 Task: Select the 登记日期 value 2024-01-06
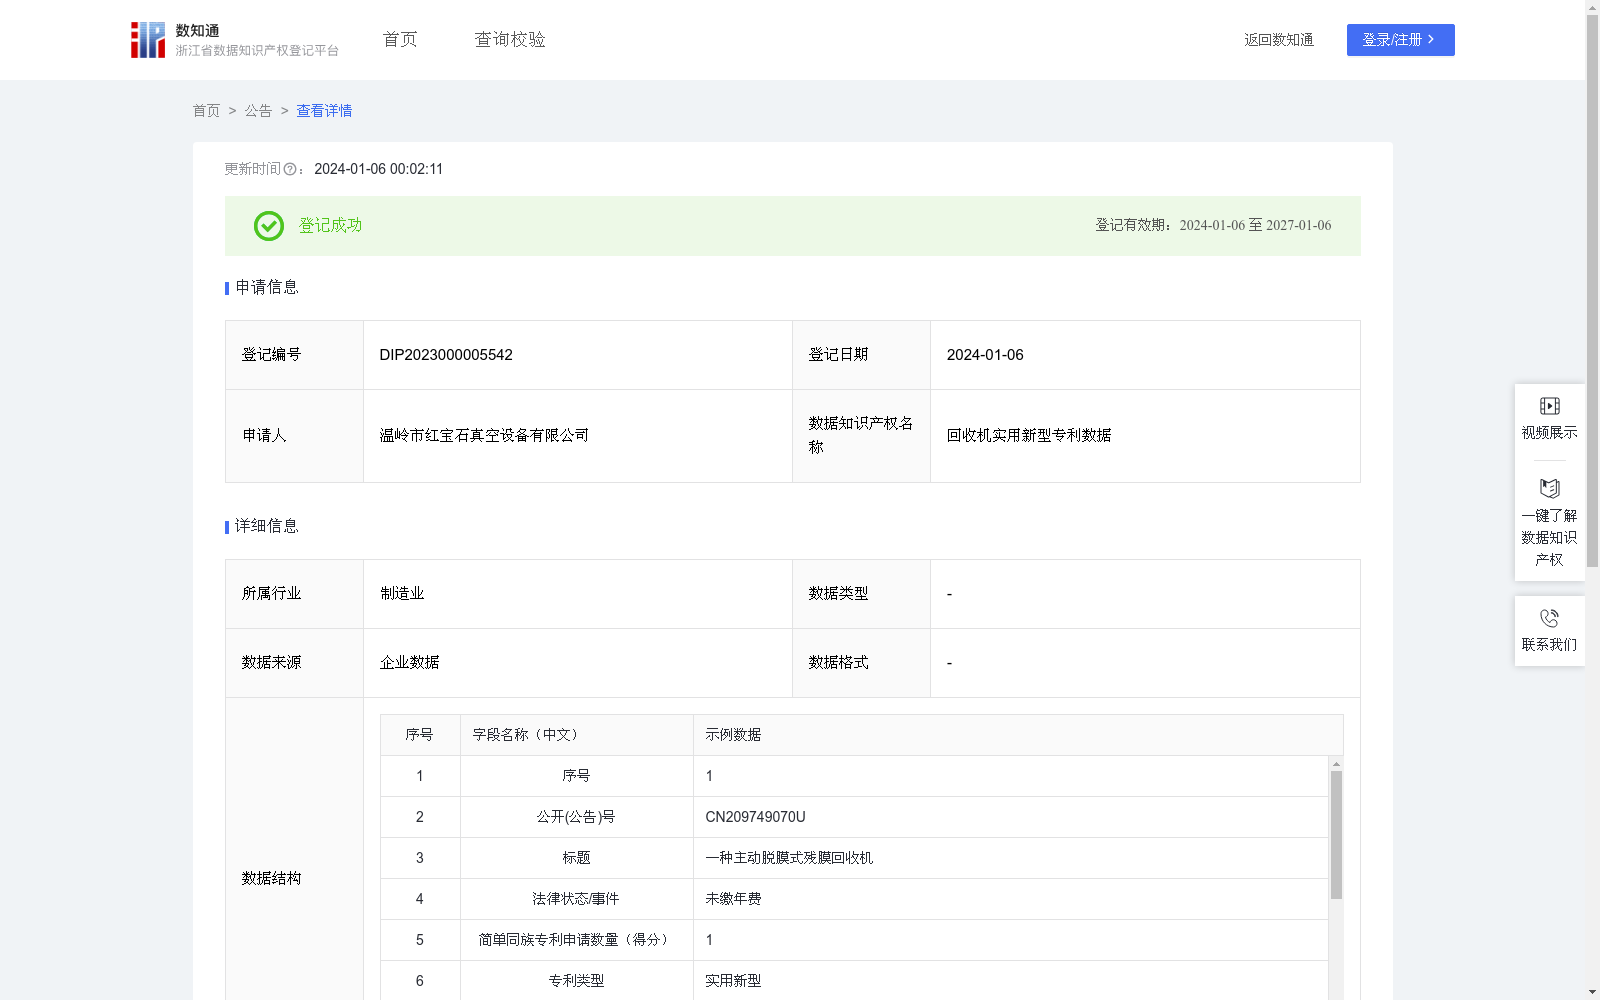(985, 355)
